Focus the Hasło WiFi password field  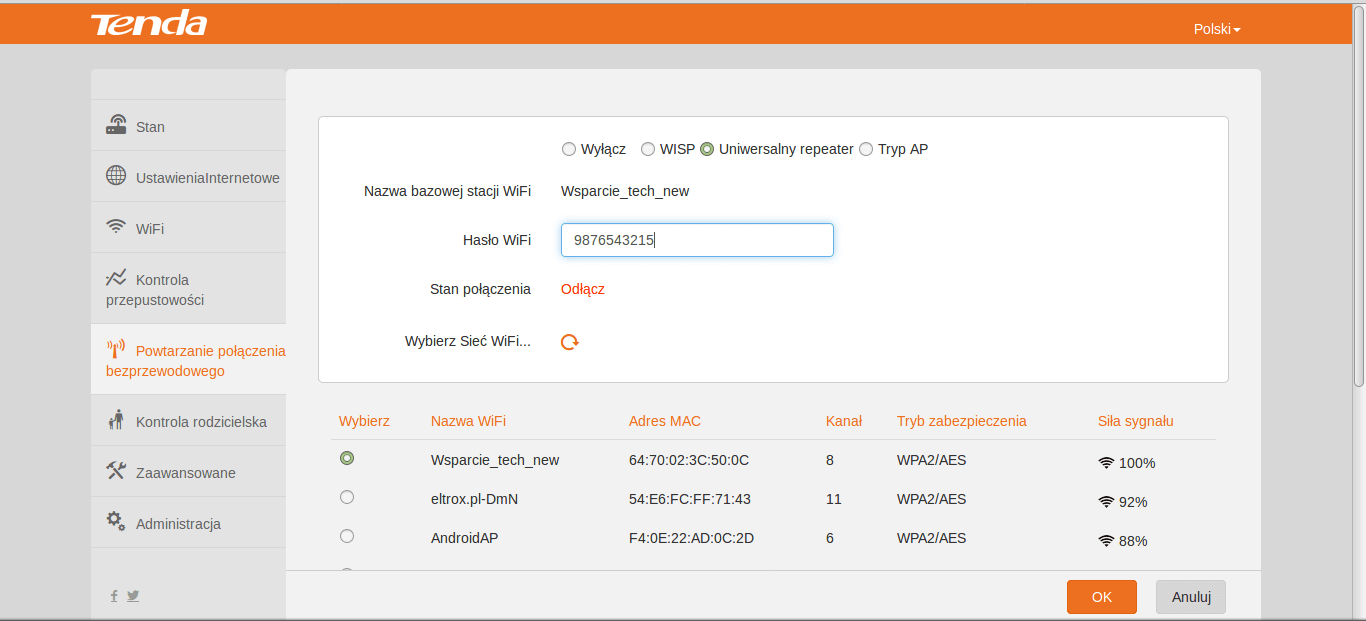(x=697, y=240)
